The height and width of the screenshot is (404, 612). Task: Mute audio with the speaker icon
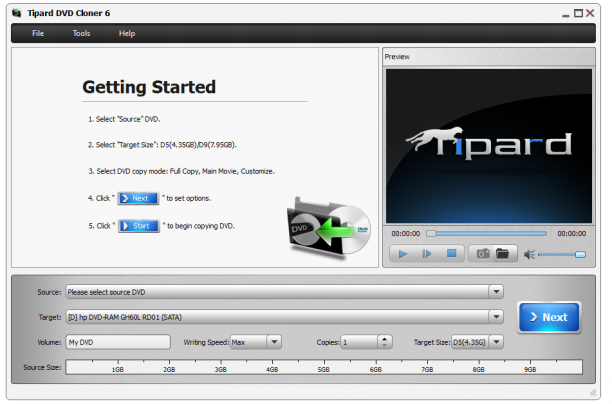tap(529, 255)
